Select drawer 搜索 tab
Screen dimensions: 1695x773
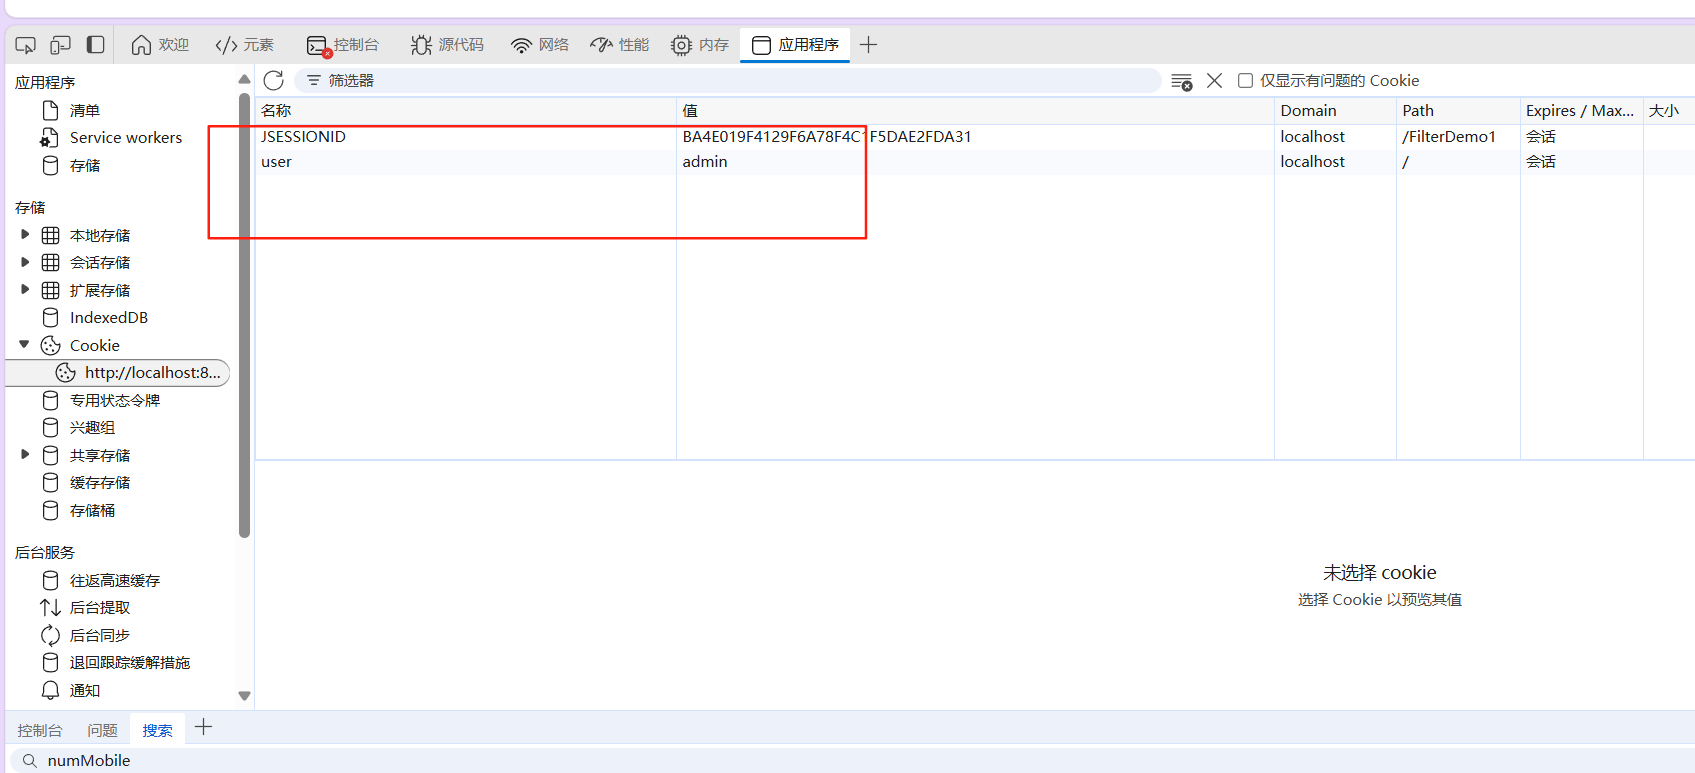tap(157, 730)
